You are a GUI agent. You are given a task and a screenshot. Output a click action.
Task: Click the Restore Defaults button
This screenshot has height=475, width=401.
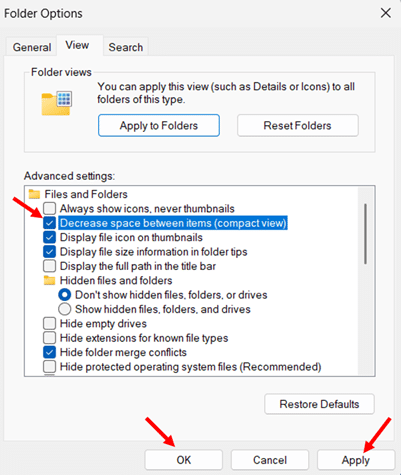(319, 404)
